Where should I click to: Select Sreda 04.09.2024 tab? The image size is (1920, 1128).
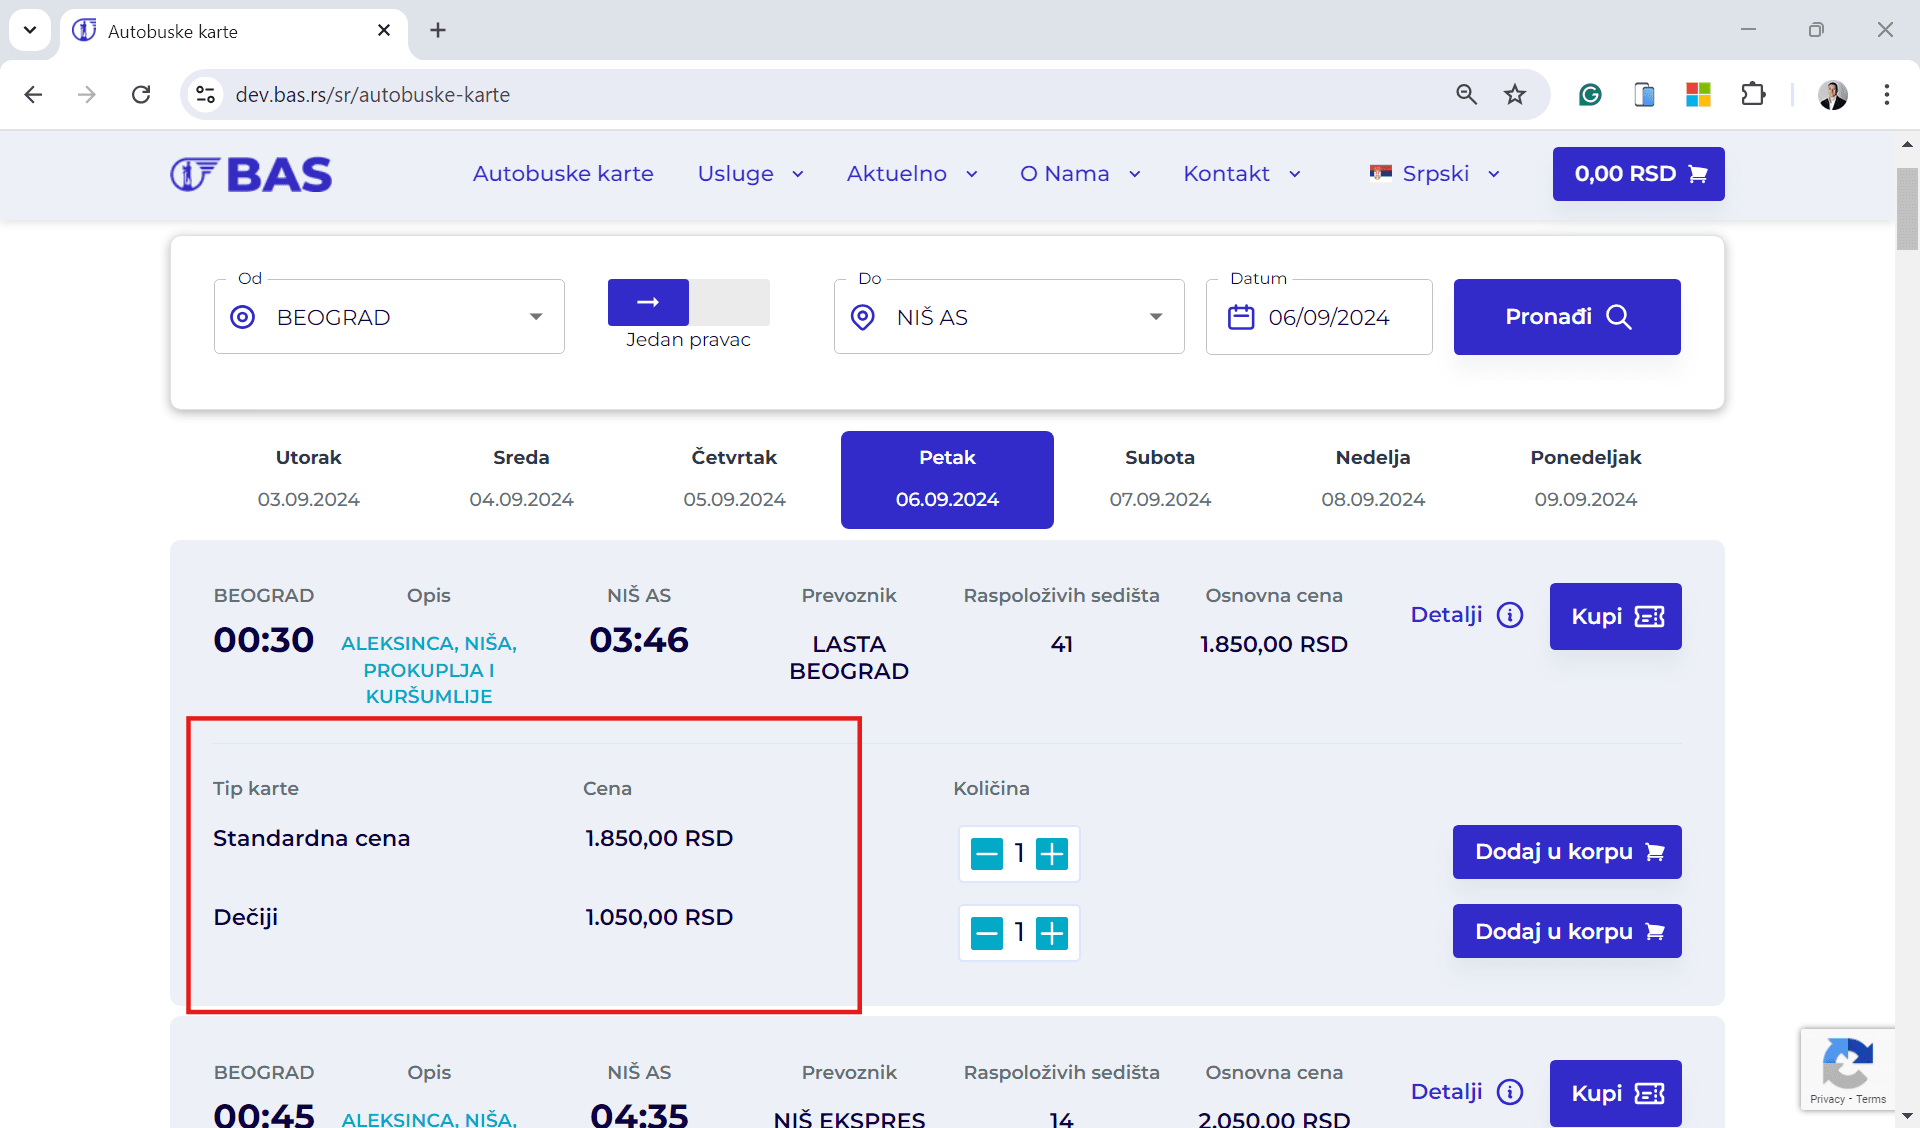pos(521,479)
